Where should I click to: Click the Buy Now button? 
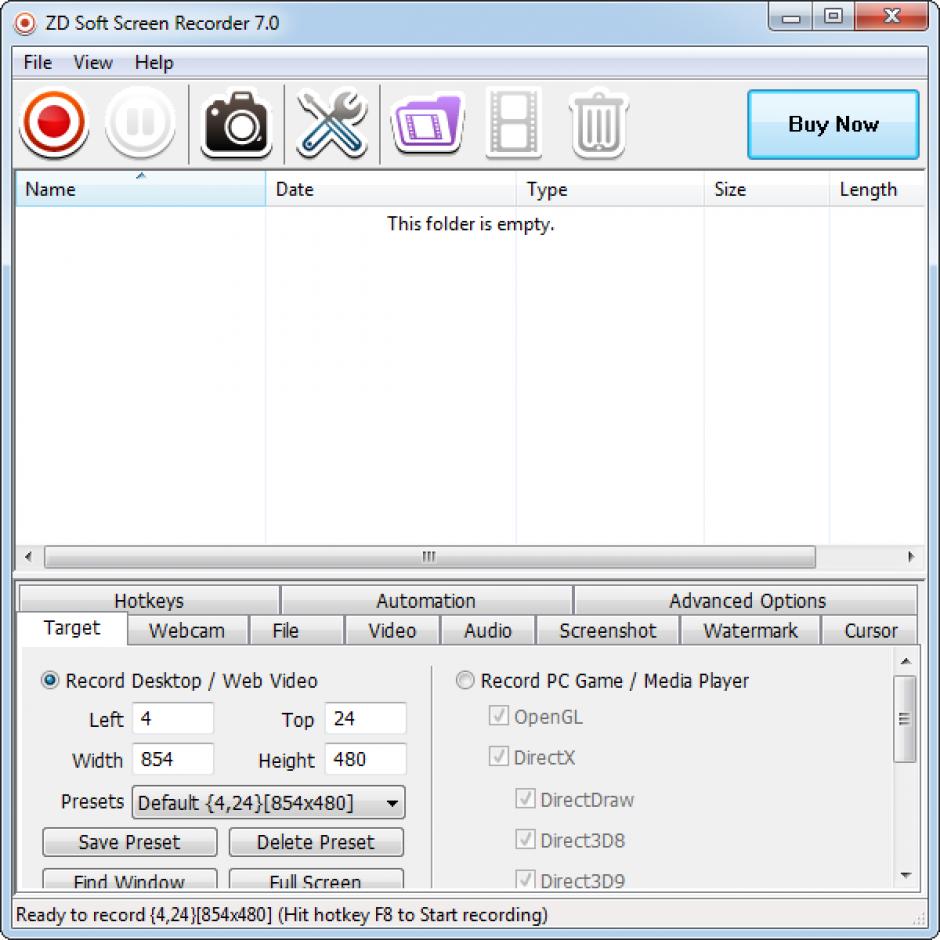point(833,124)
